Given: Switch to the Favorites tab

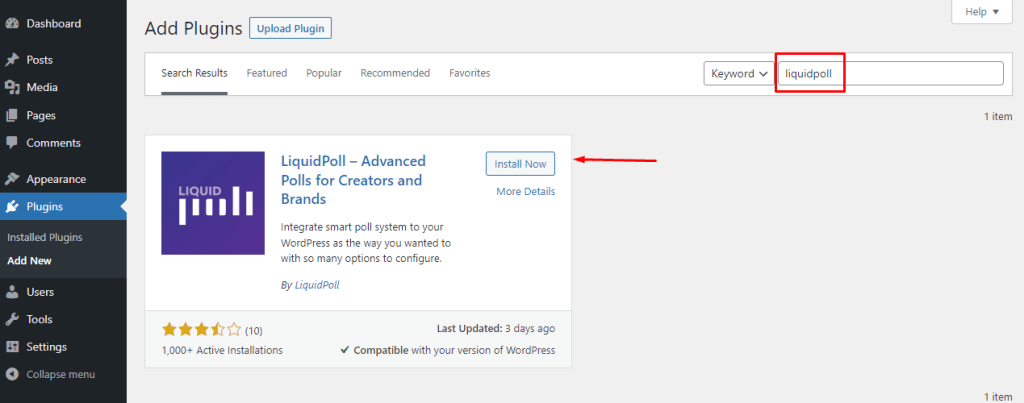Looking at the screenshot, I should tap(470, 73).
